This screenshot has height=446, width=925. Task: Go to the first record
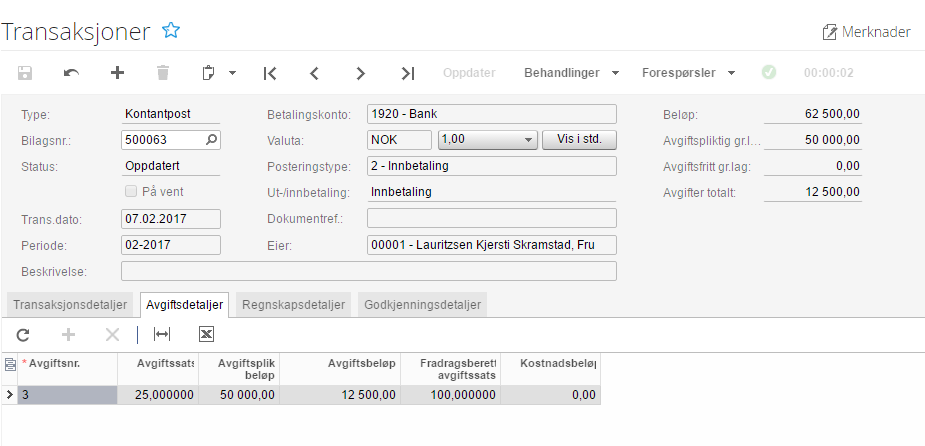tap(269, 73)
